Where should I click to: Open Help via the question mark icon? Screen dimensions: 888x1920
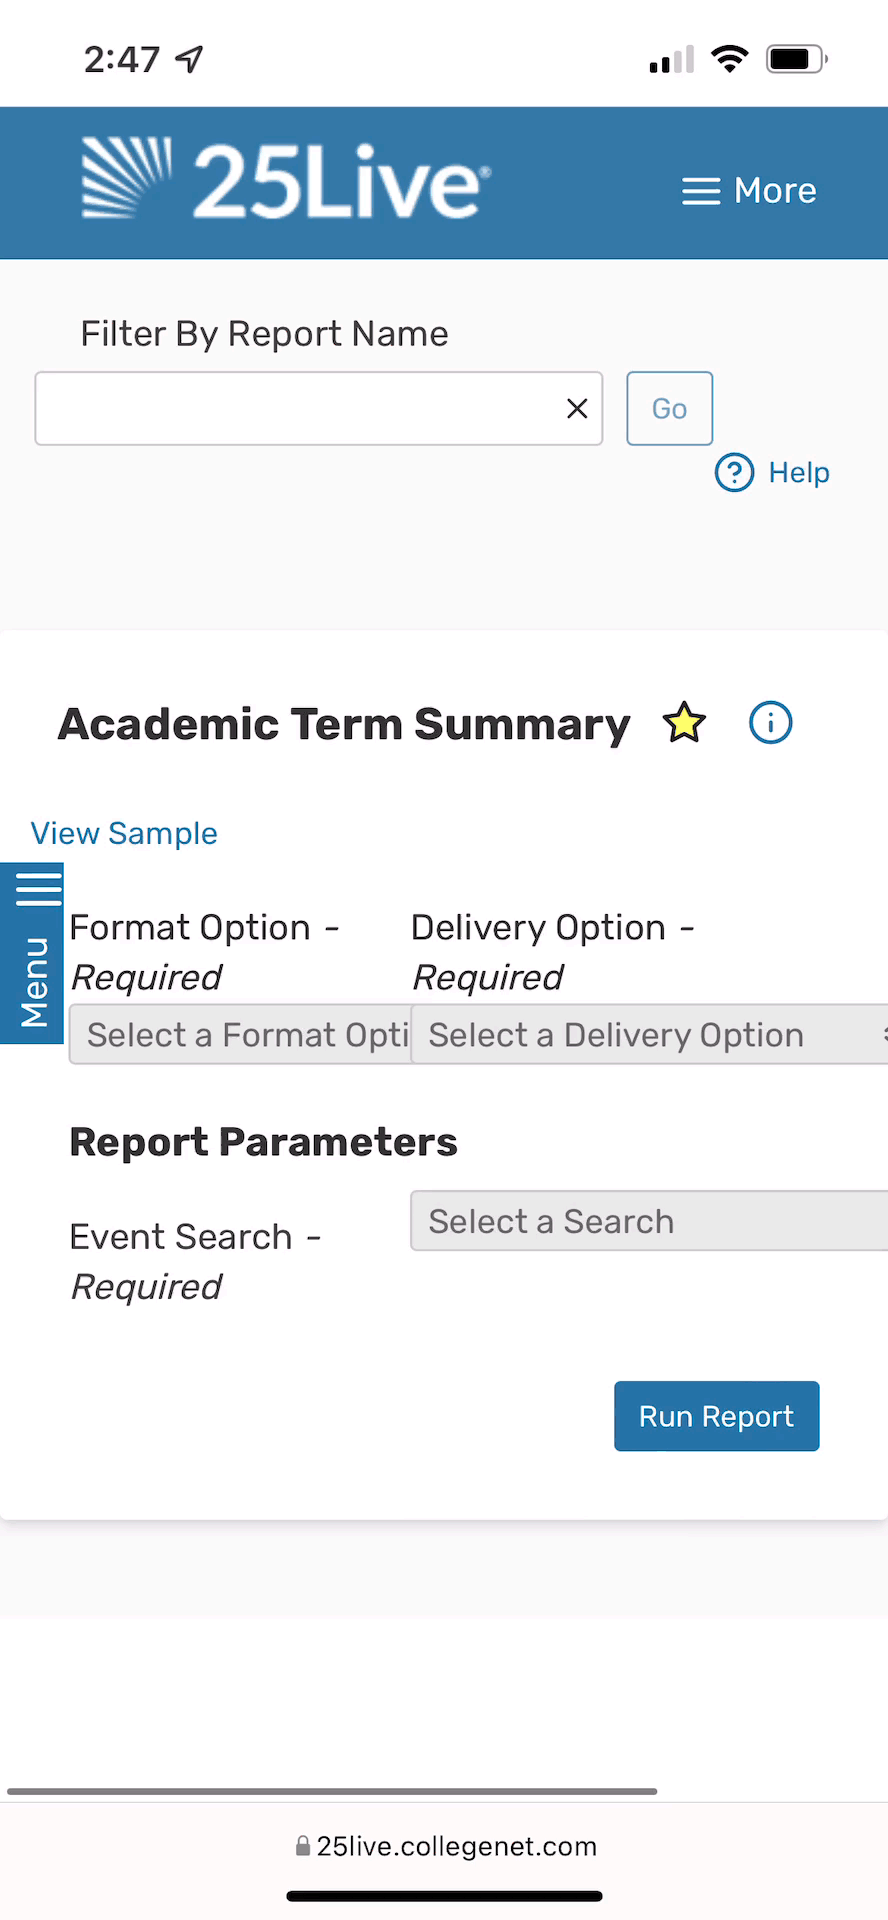pyautogui.click(x=735, y=472)
